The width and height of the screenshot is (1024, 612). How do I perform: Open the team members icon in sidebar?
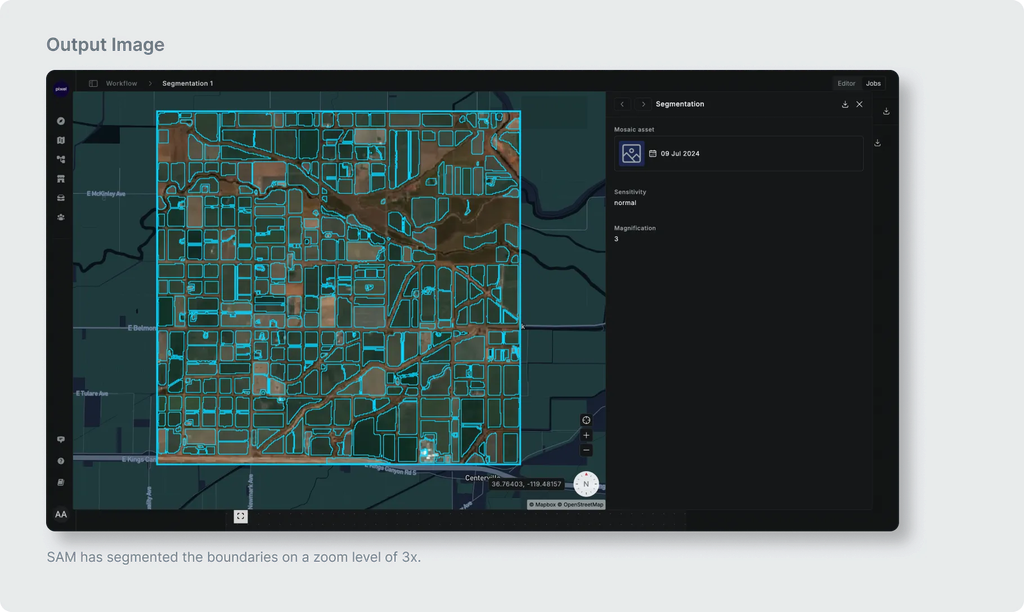tap(61, 217)
